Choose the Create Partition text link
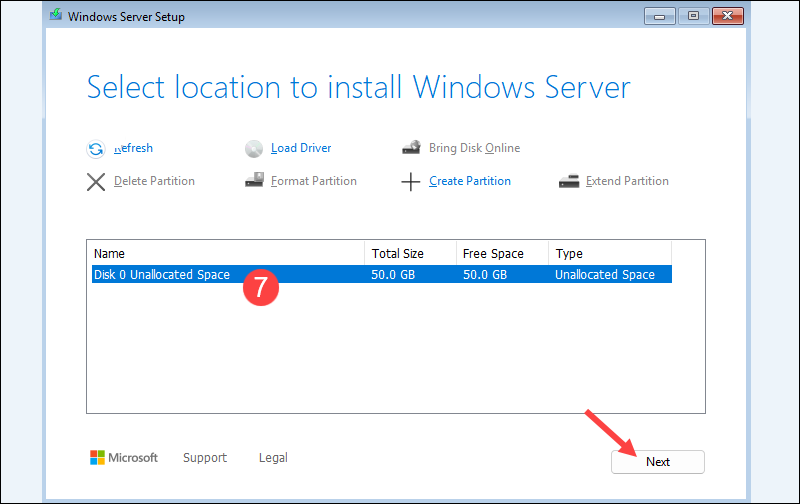 [470, 181]
